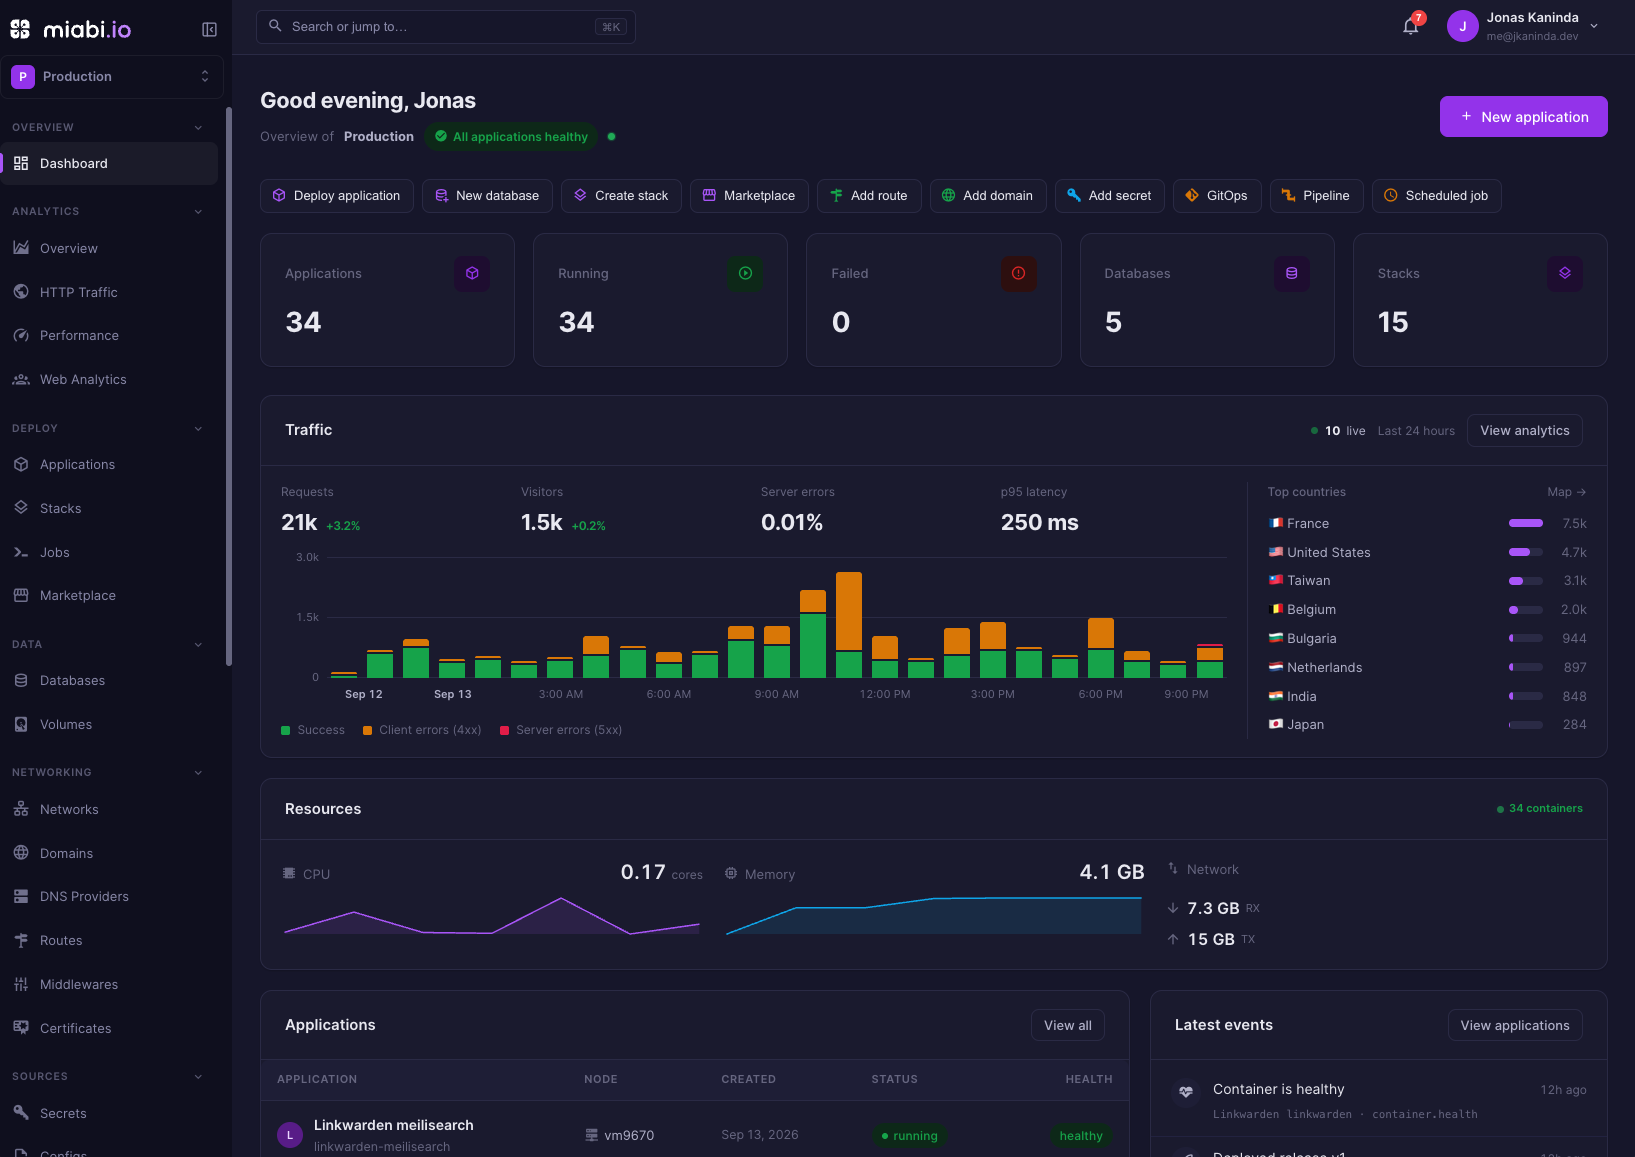Image resolution: width=1635 pixels, height=1157 pixels.
Task: Collapse ANALYTICS sidebar section
Action: tap(198, 212)
